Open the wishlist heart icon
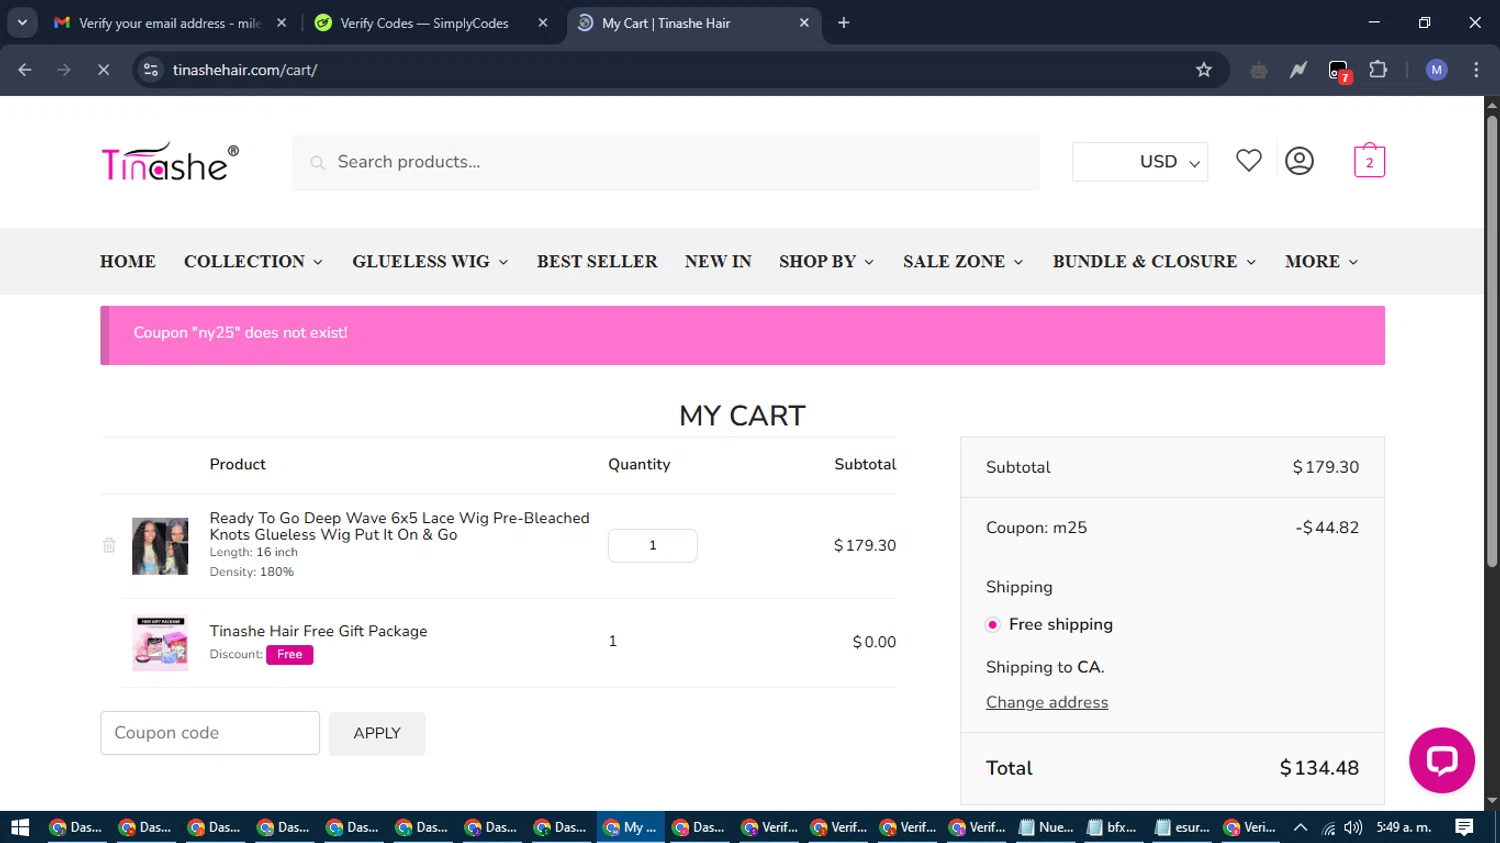Viewport: 1500px width, 843px height. pyautogui.click(x=1248, y=160)
